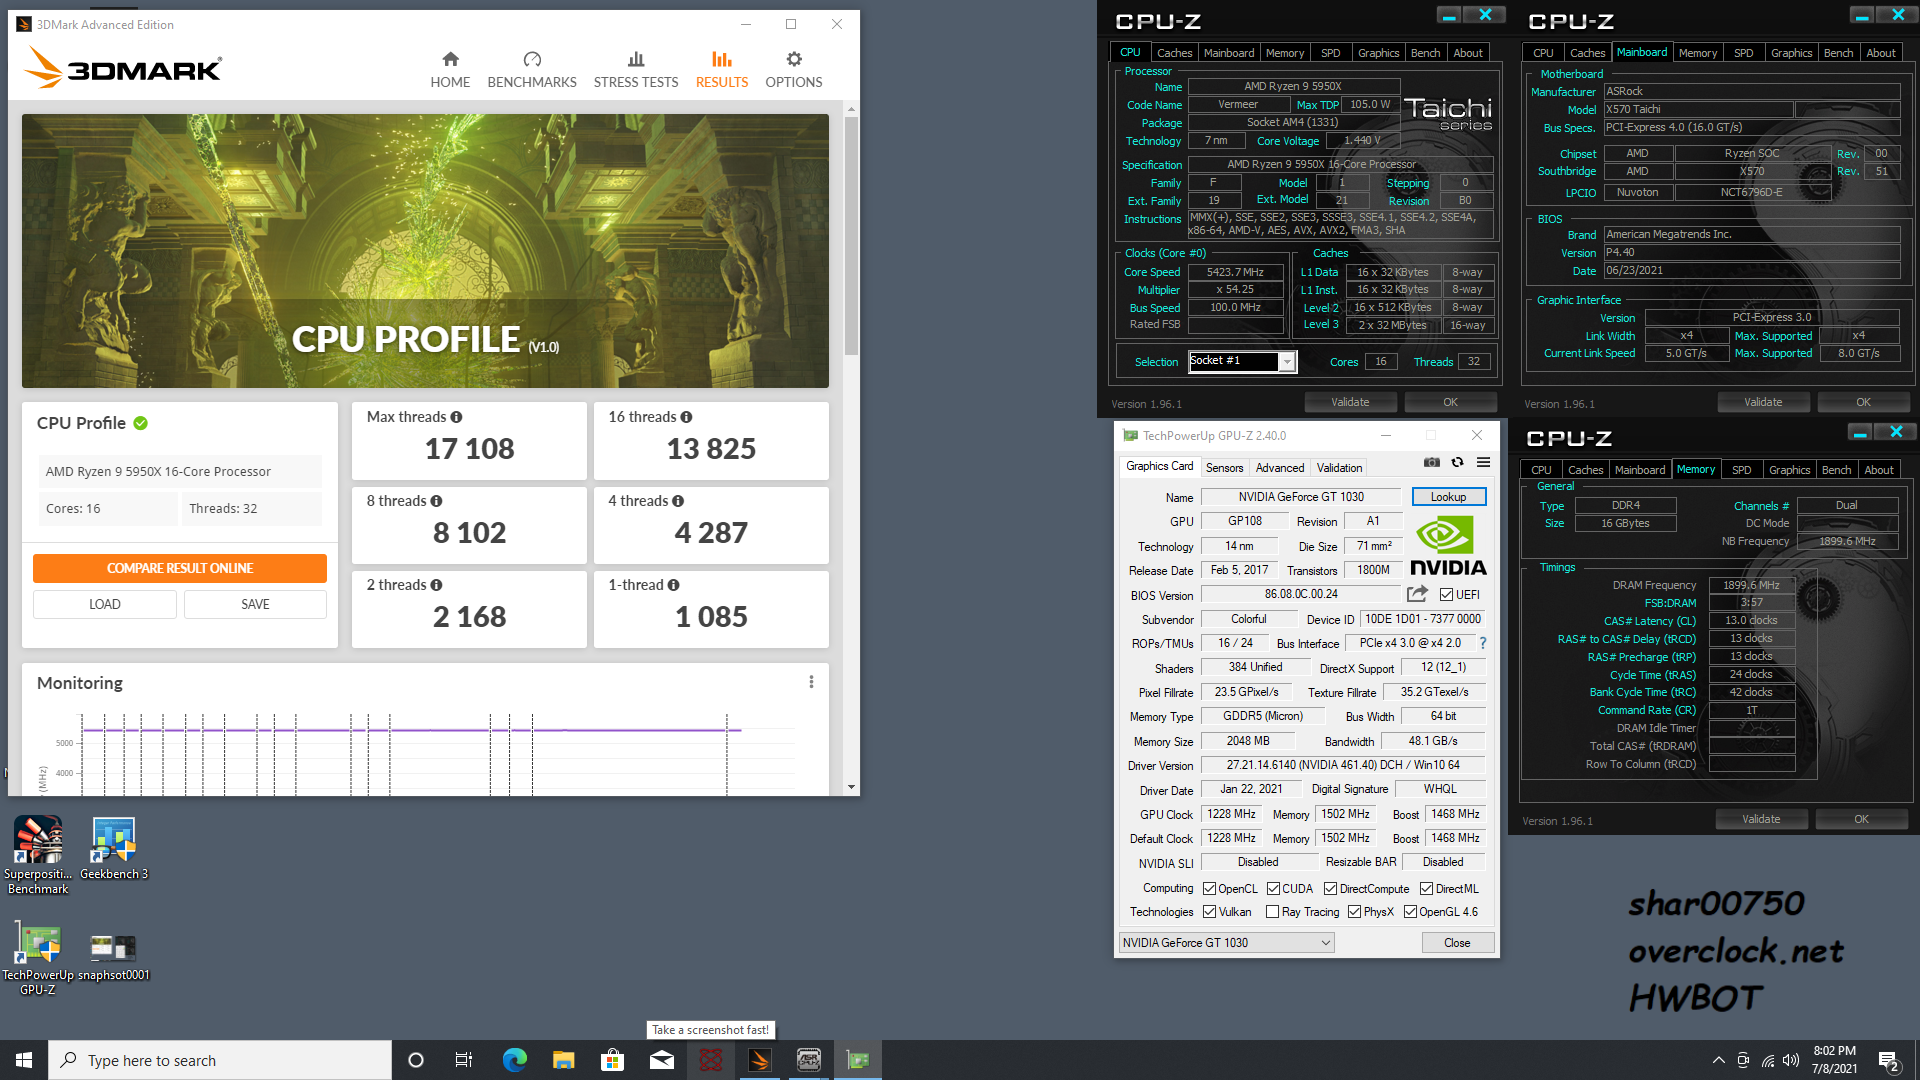Expand Socket #1 selection dropdown in CPU-Z
Image resolution: width=1920 pixels, height=1080 pixels.
point(1287,361)
